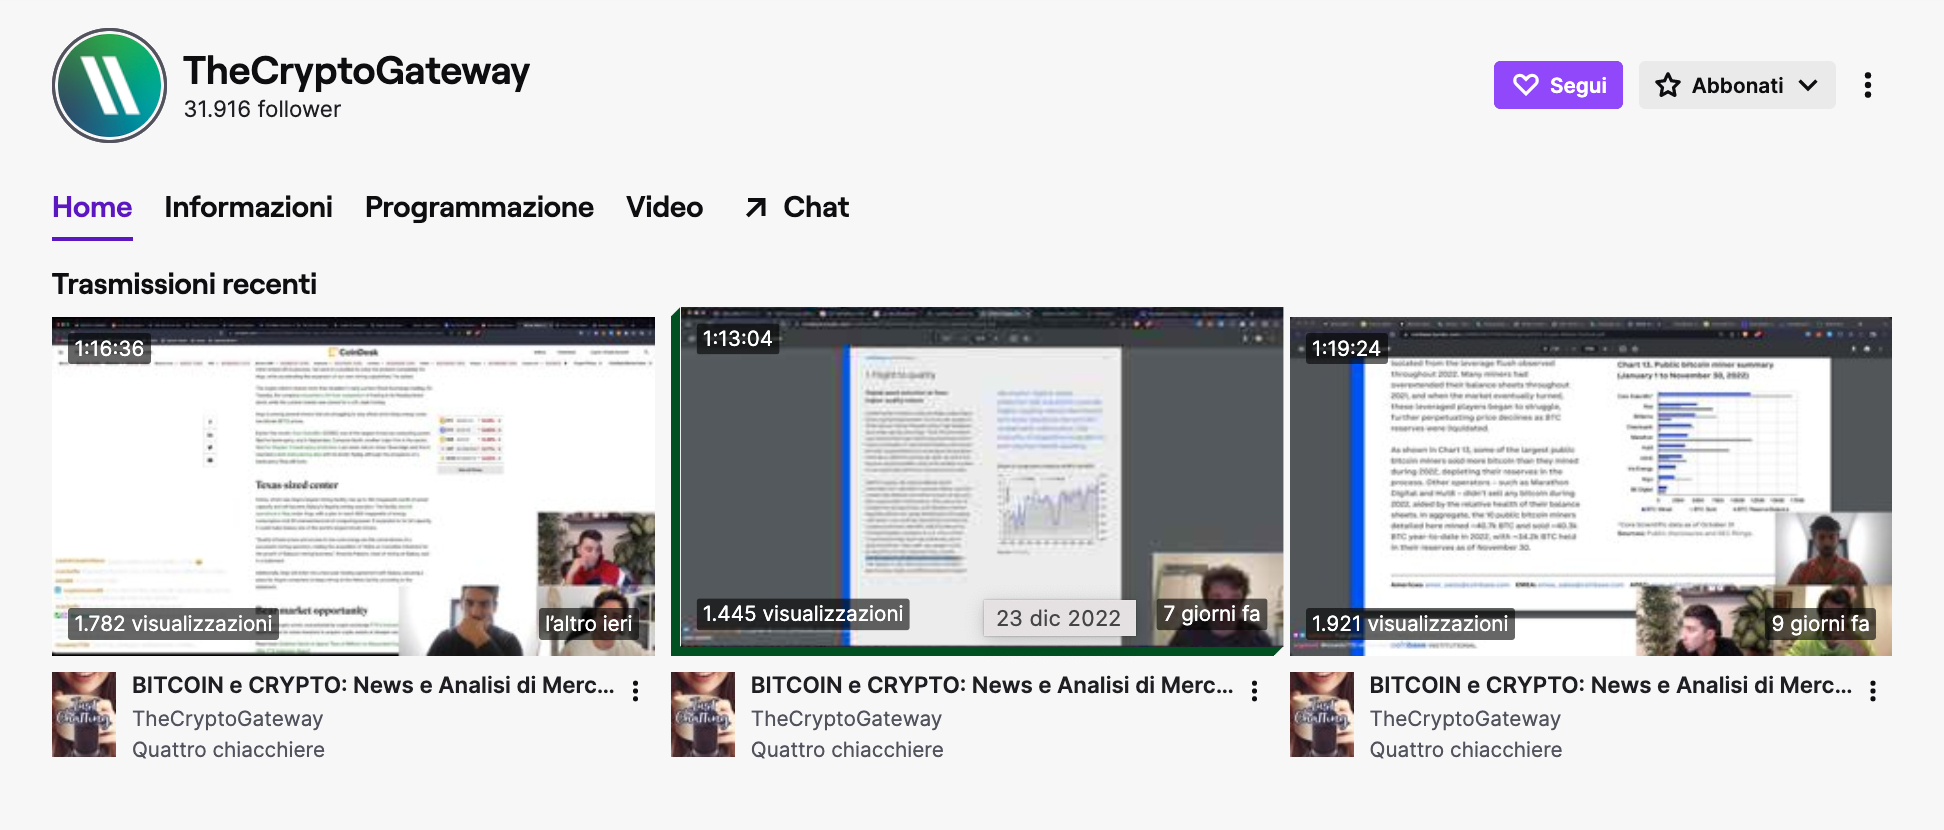Click the 1.445 visualizzazioni label
1944x830 pixels.
coord(803,614)
